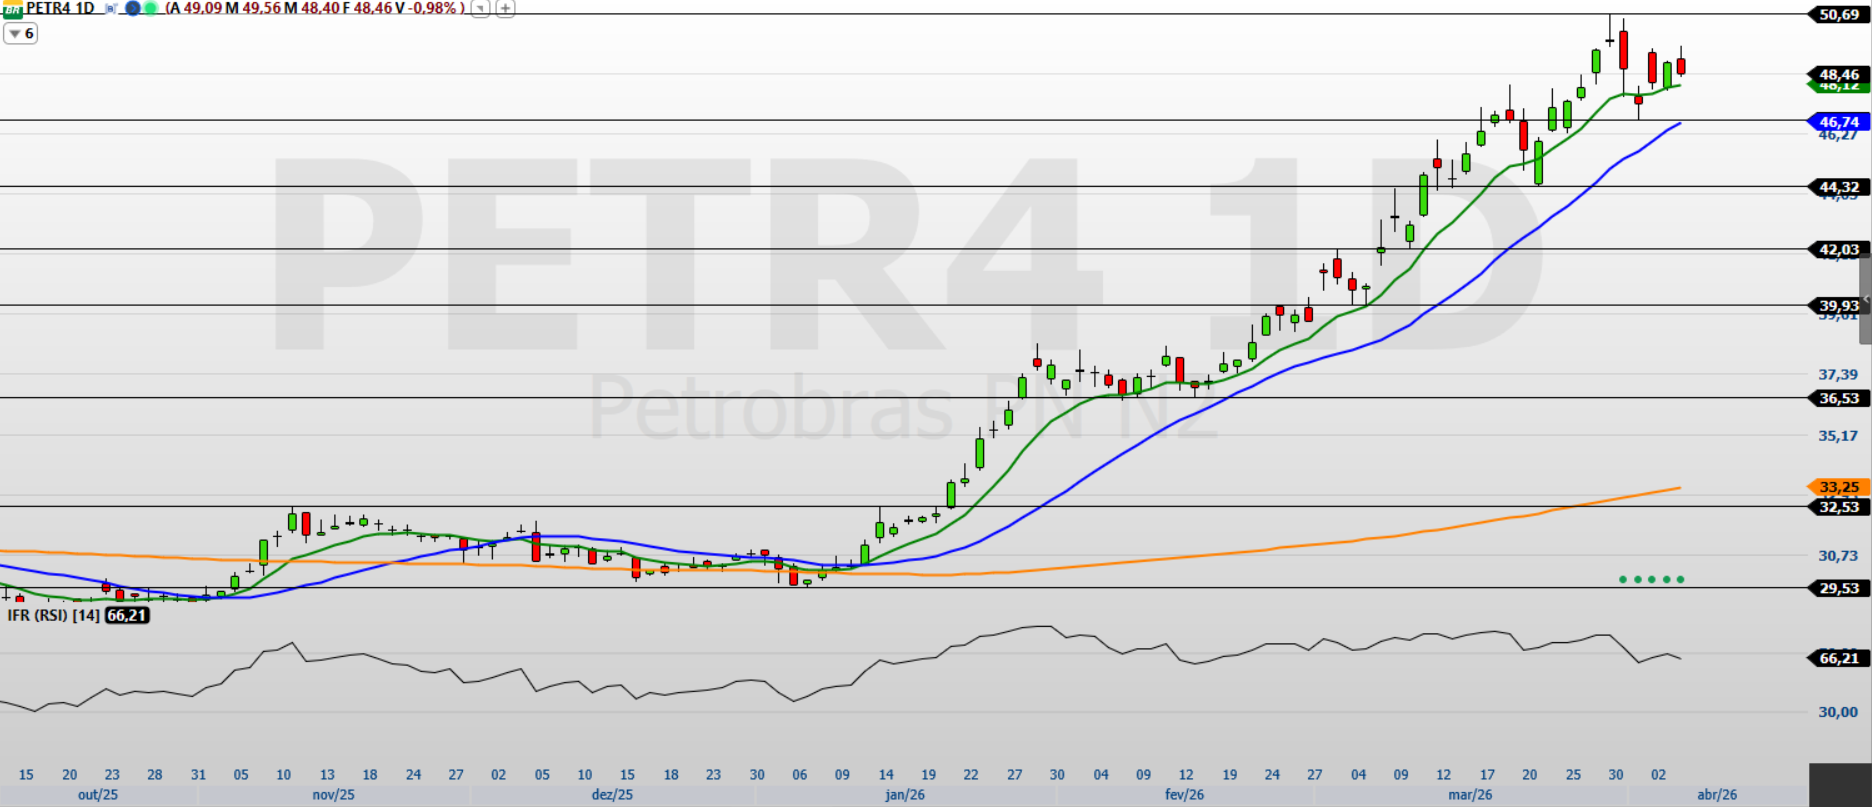The height and width of the screenshot is (807, 1872).
Task: Select the 50,69 horizontal line price tag
Action: point(1839,15)
